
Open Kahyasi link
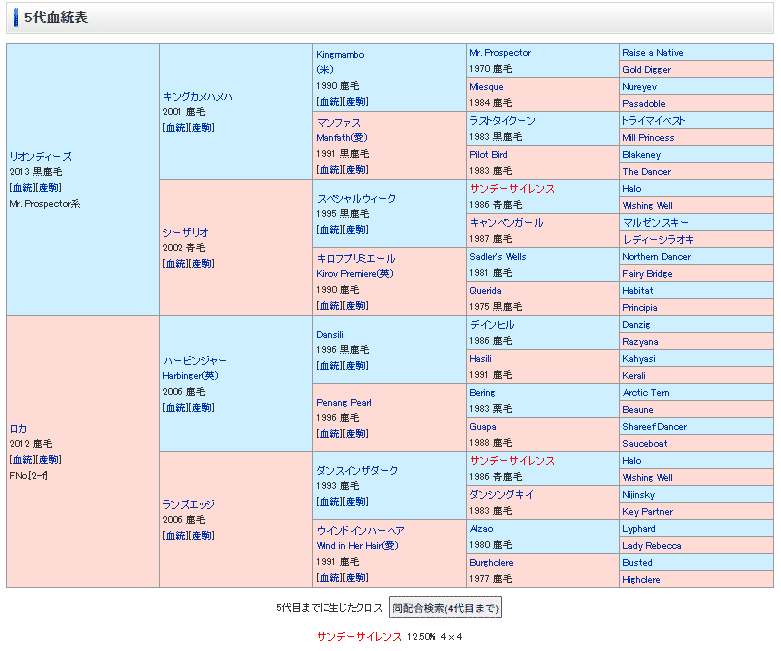639,359
